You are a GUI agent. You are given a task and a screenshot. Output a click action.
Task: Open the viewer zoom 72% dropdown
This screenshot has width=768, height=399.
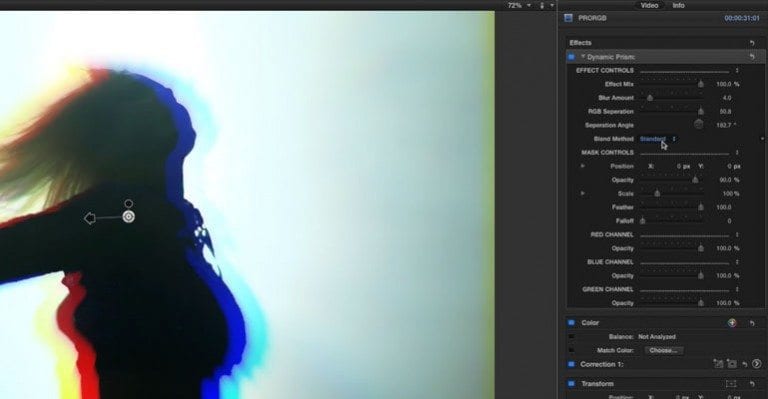tap(518, 5)
